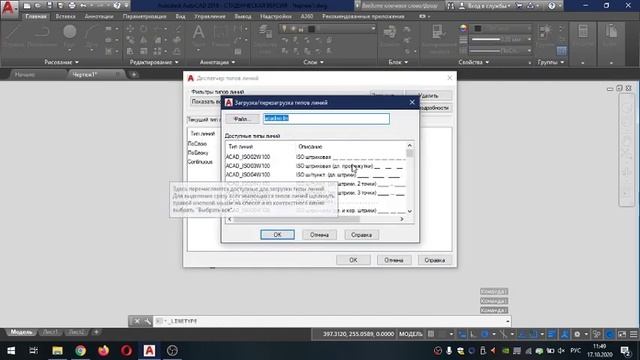Click the calculator Utilities icon
This screenshot has width=640, height=360.
pos(583,32)
